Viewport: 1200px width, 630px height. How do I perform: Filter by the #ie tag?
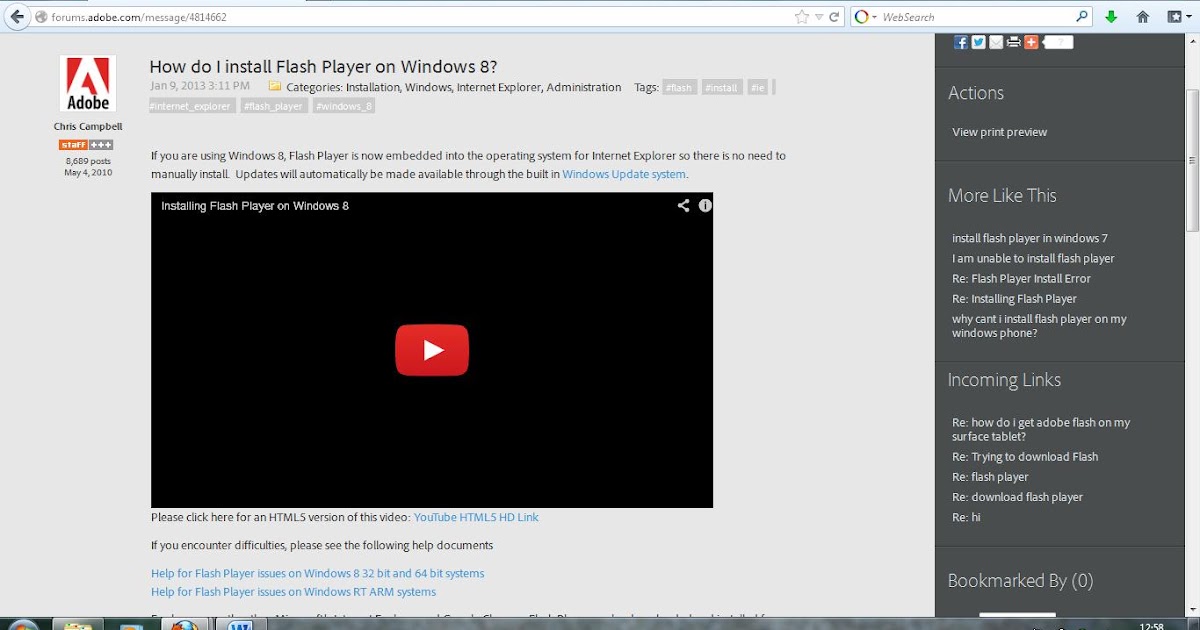click(757, 88)
